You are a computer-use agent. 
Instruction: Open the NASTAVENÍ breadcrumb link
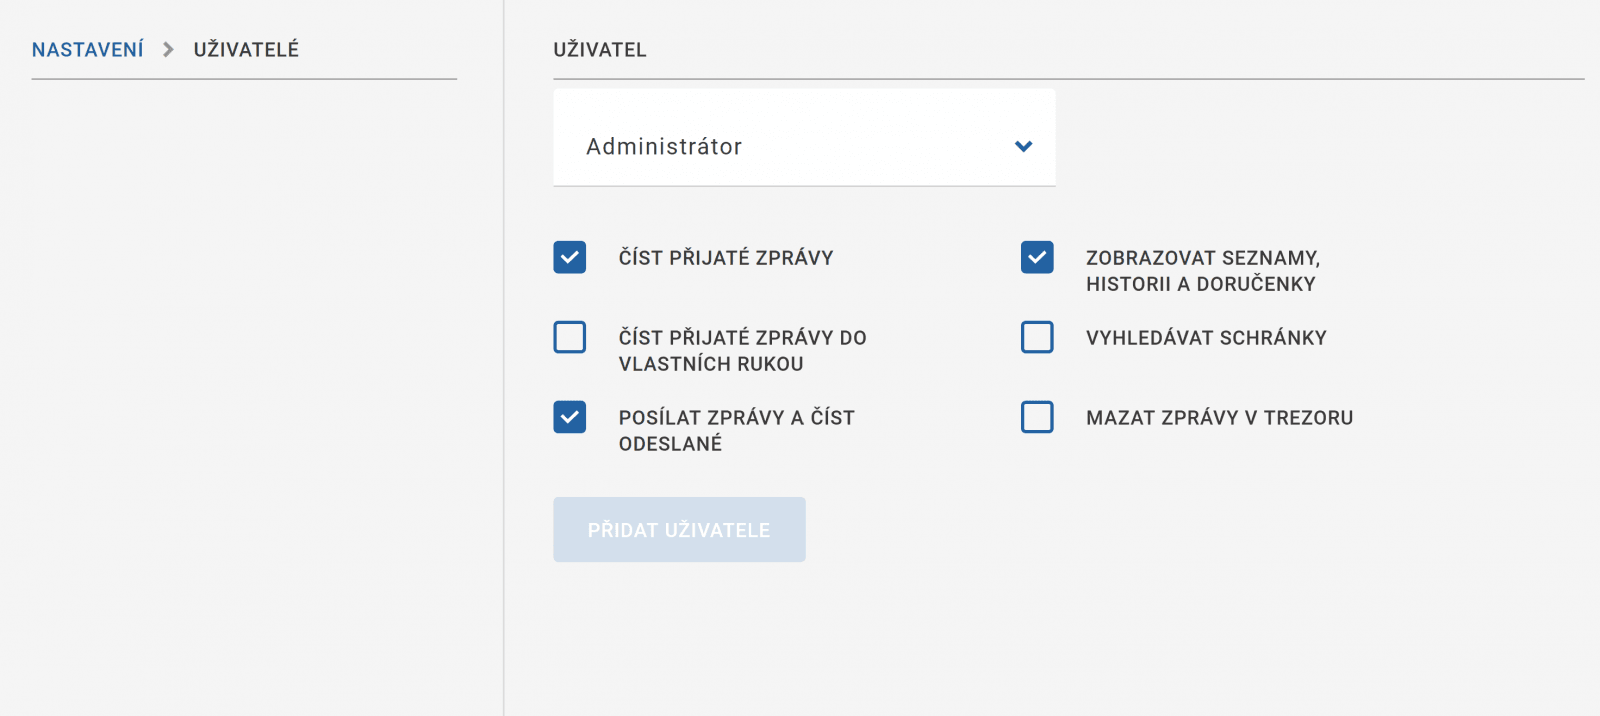pos(88,50)
